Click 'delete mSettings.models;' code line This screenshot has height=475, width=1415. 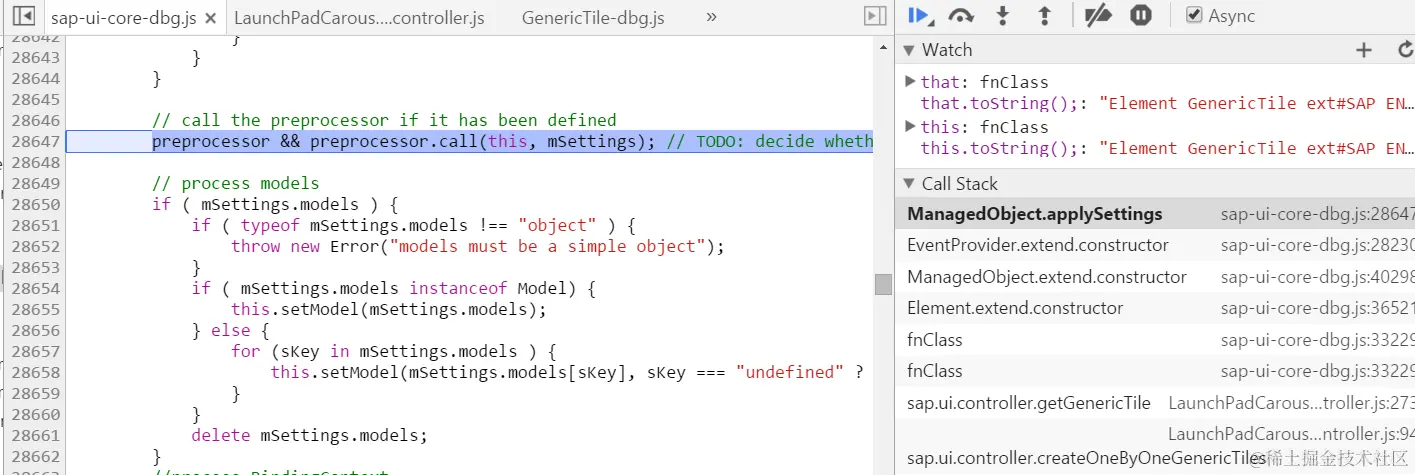tap(309, 435)
